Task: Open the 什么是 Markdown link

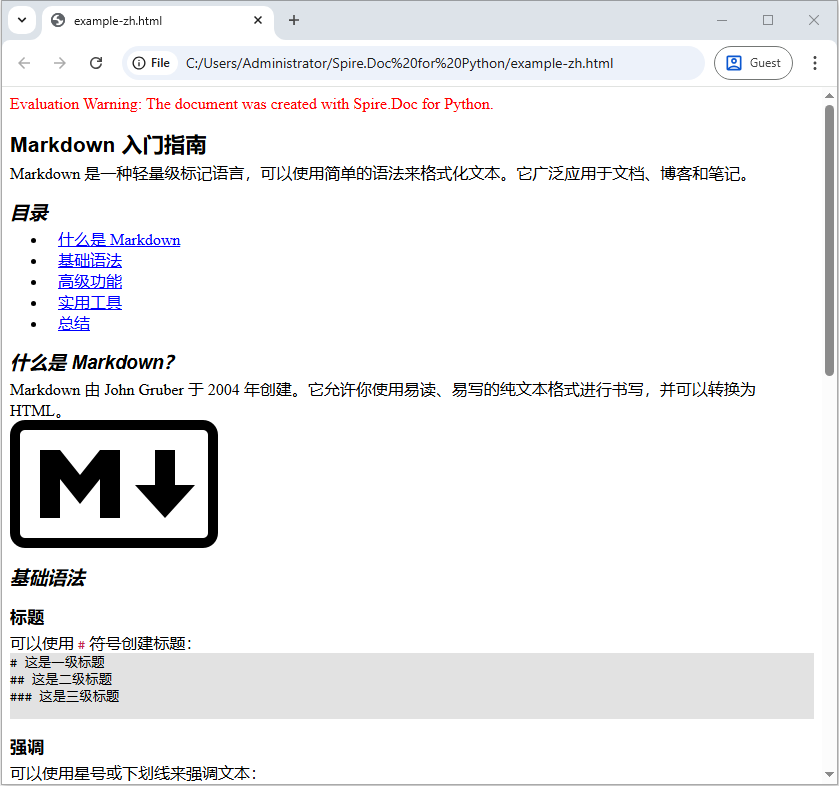Action: [x=119, y=240]
